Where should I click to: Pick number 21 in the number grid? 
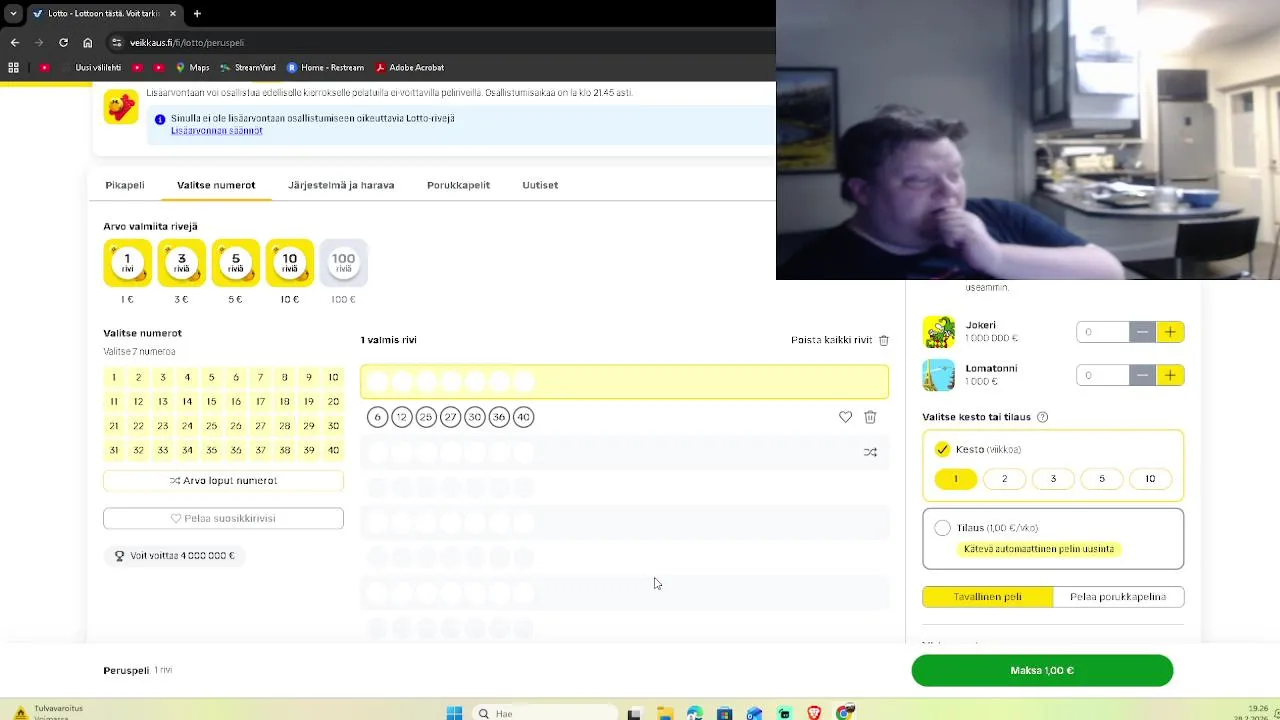(x=114, y=426)
